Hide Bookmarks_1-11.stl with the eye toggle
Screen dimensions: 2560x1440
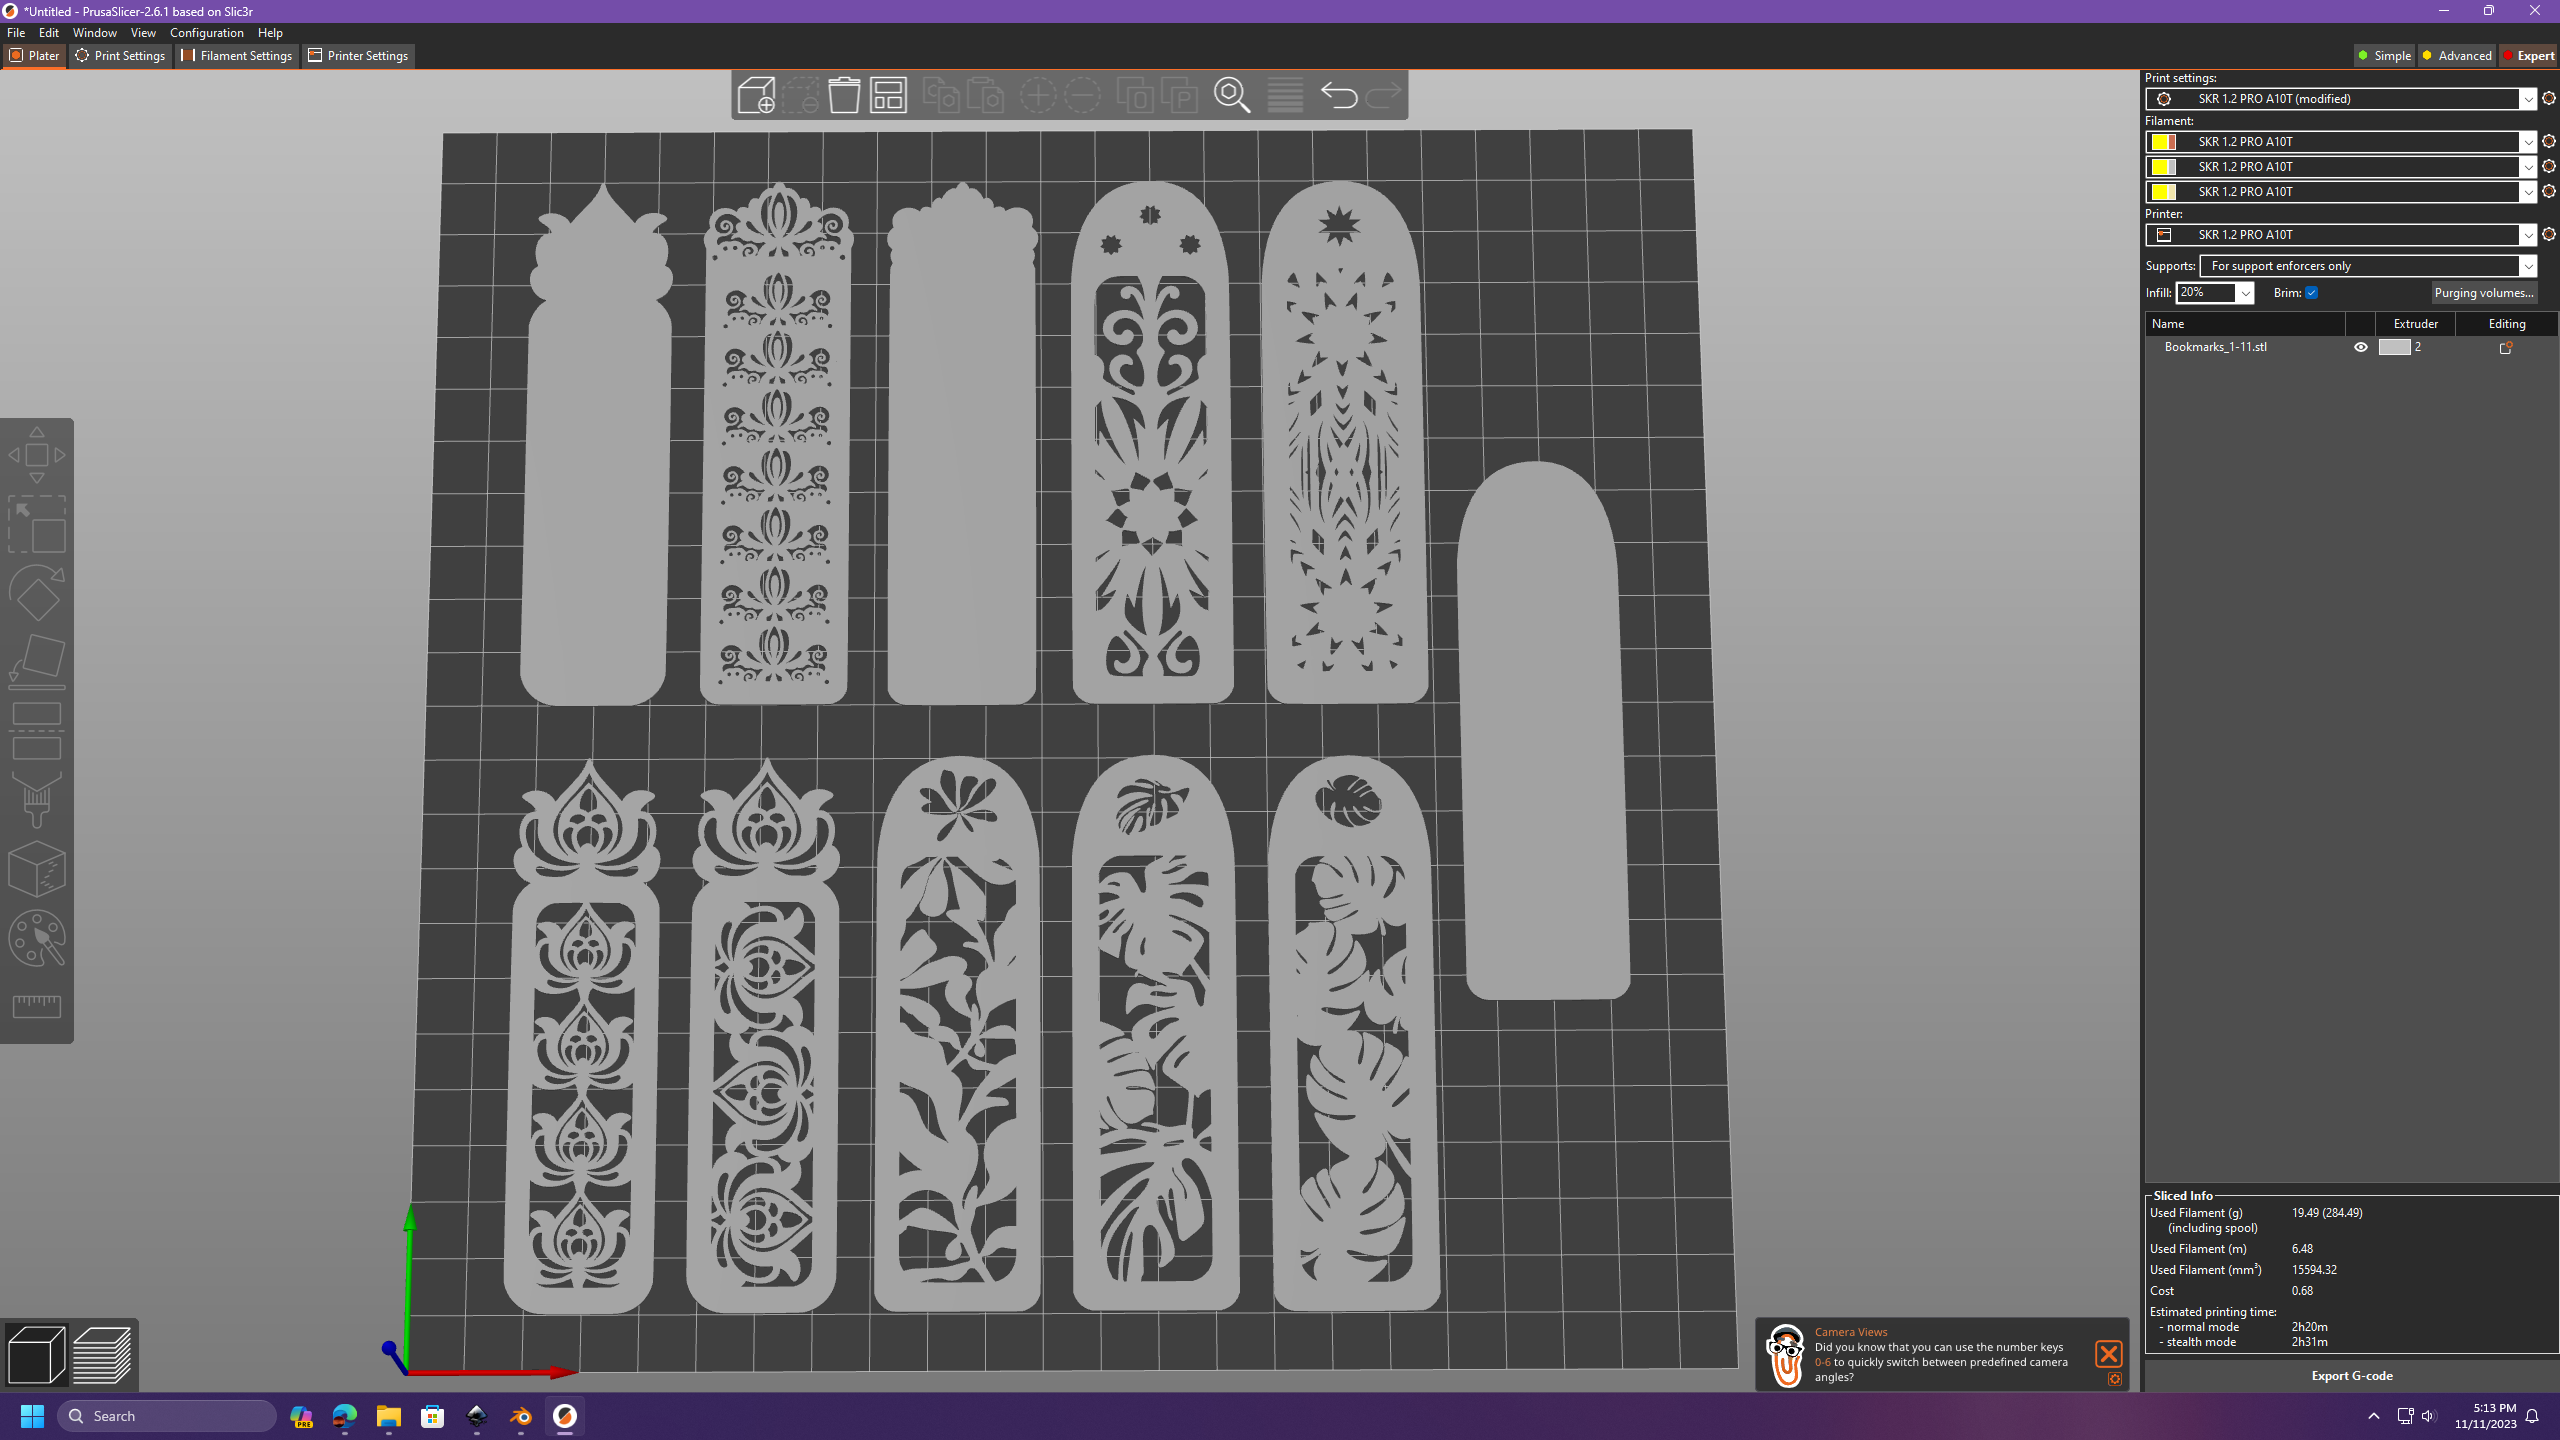(2361, 347)
